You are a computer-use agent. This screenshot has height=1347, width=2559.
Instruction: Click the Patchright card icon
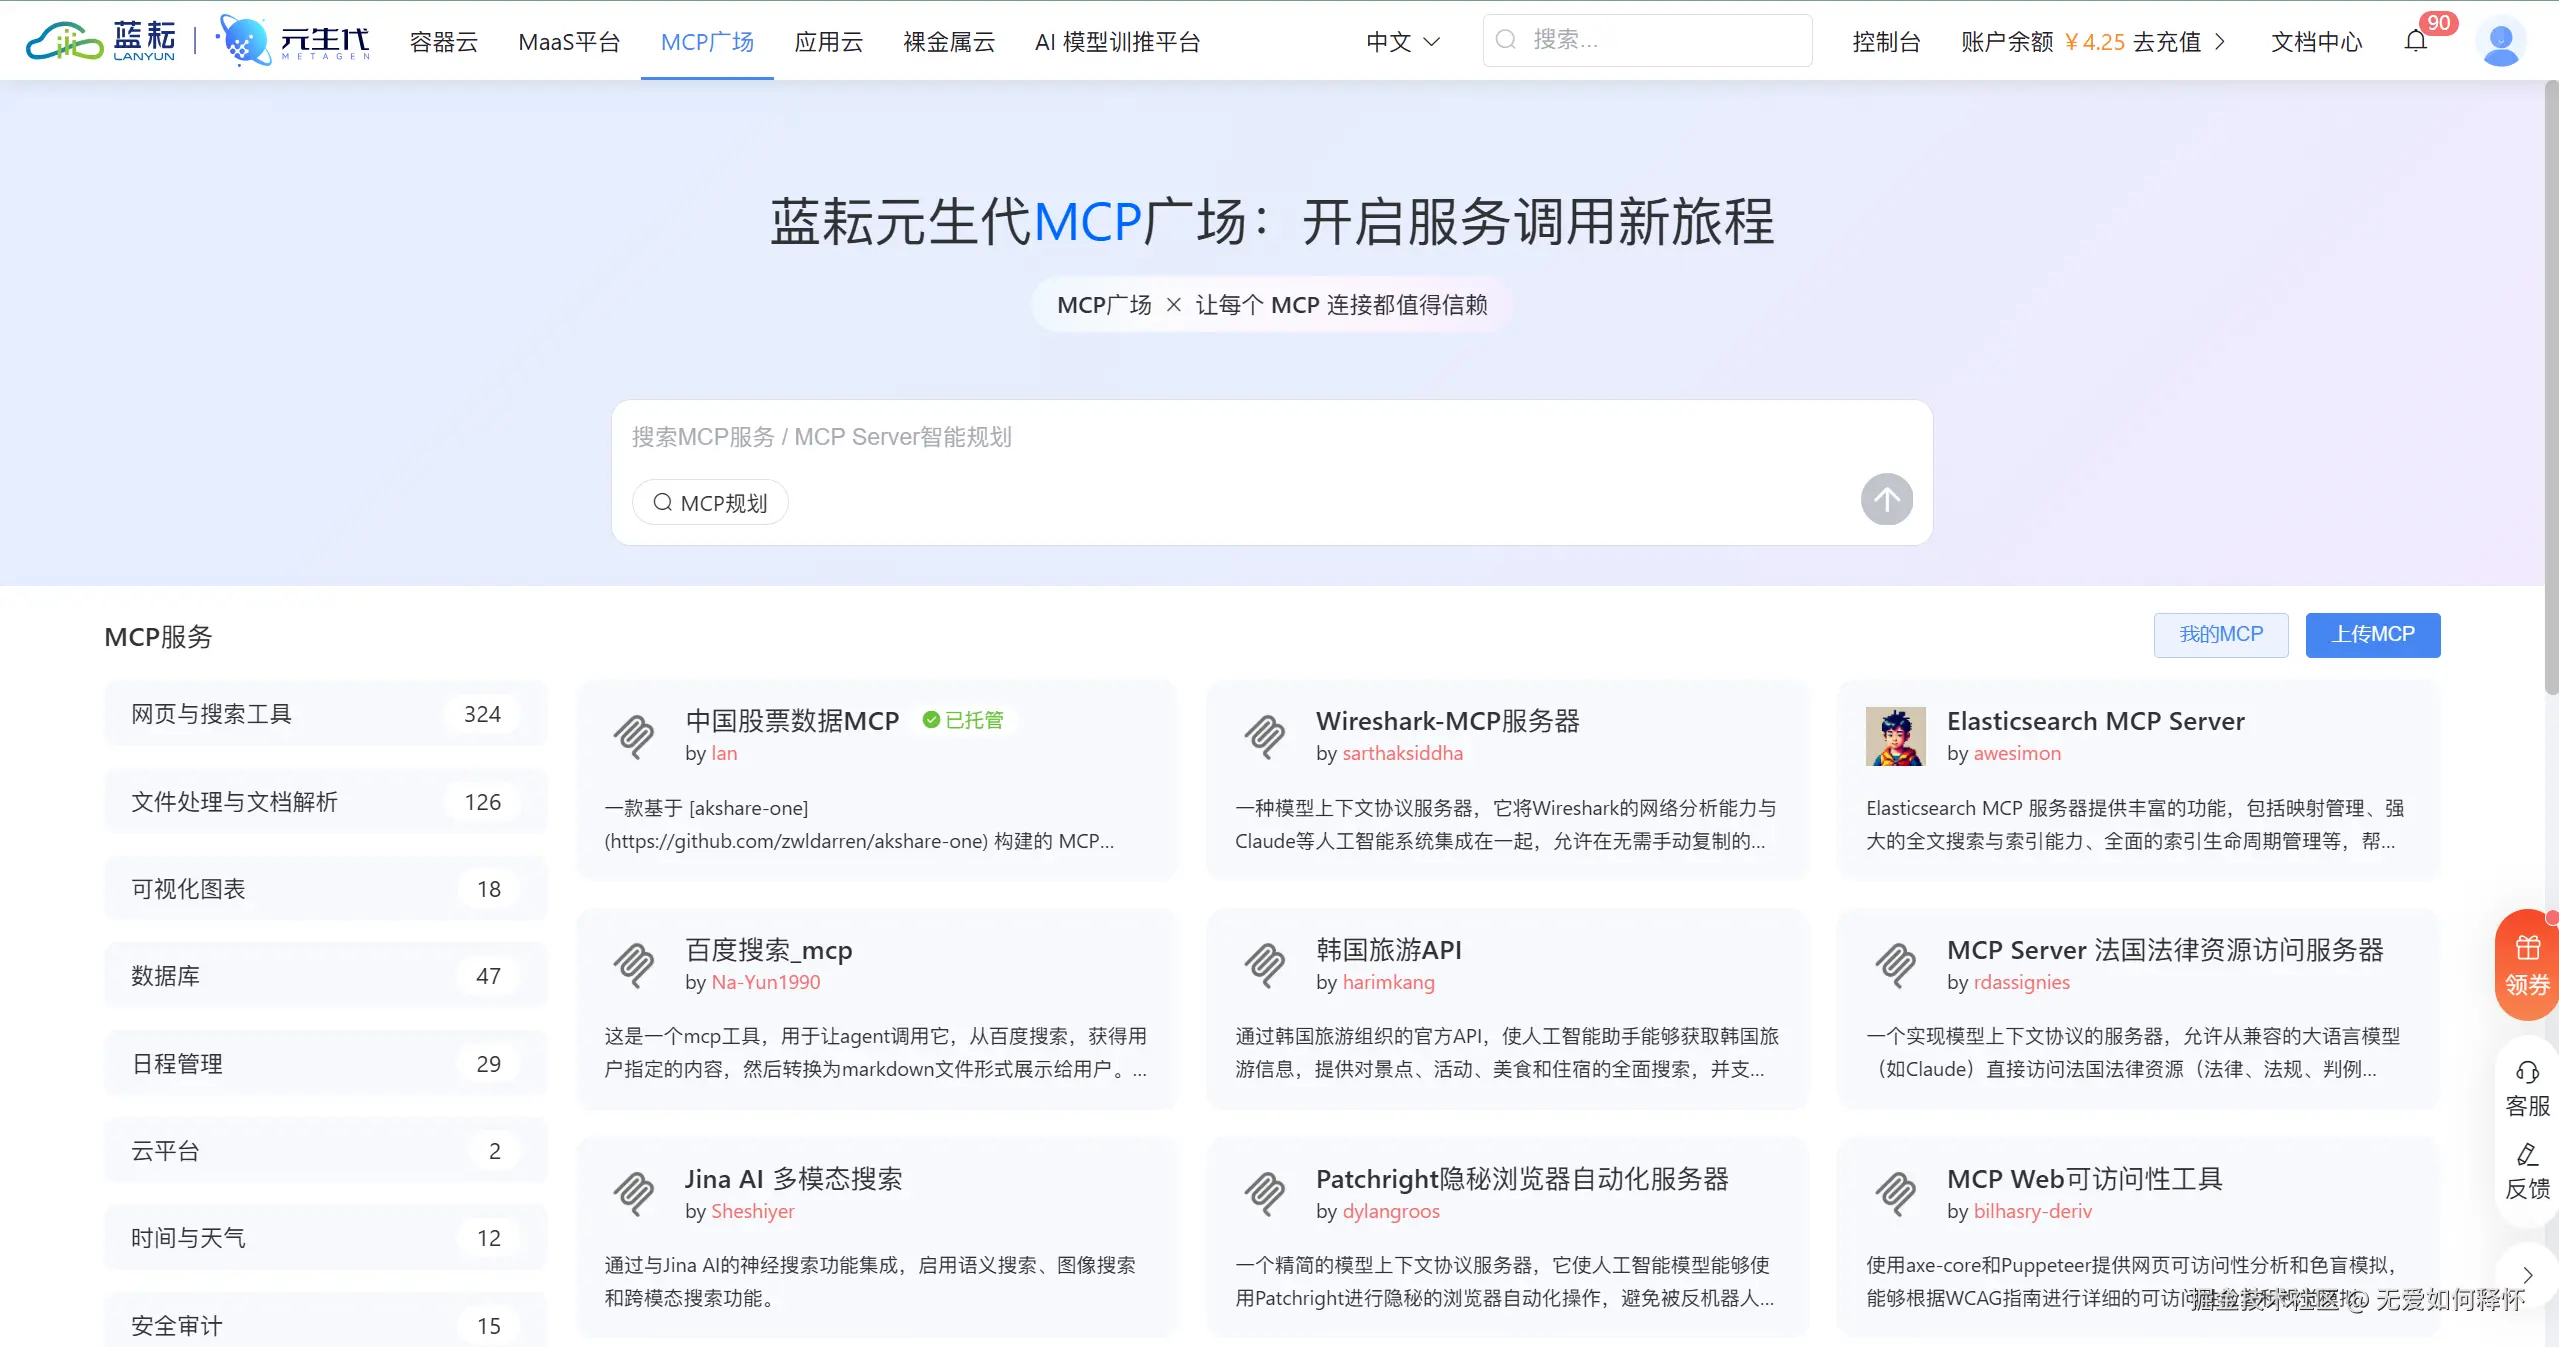pos(1265,1193)
